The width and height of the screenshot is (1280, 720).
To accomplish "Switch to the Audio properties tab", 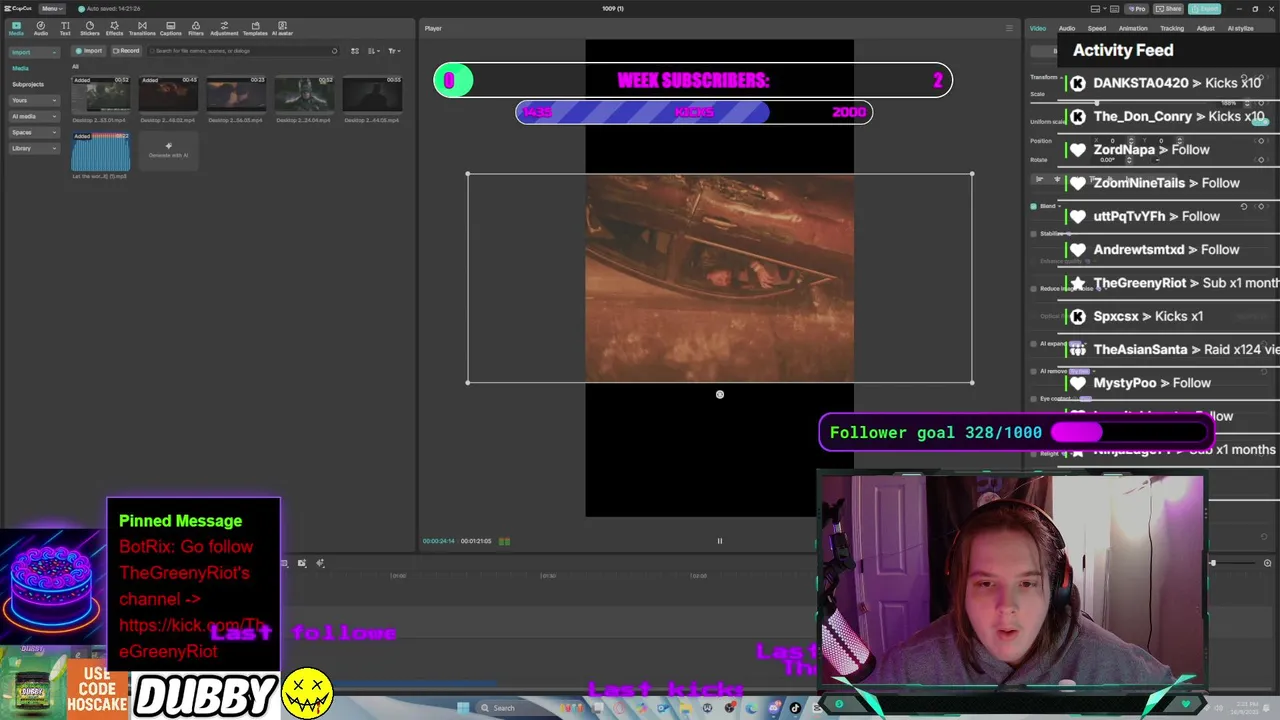I will (x=1067, y=28).
